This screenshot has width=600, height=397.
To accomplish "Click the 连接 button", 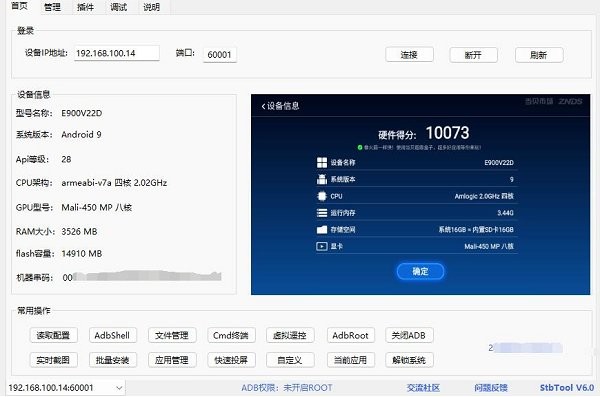I will (409, 55).
